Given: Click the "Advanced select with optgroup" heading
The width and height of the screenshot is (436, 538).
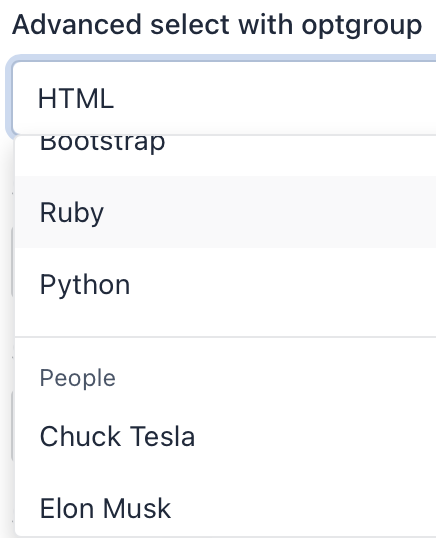Looking at the screenshot, I should [x=217, y=25].
